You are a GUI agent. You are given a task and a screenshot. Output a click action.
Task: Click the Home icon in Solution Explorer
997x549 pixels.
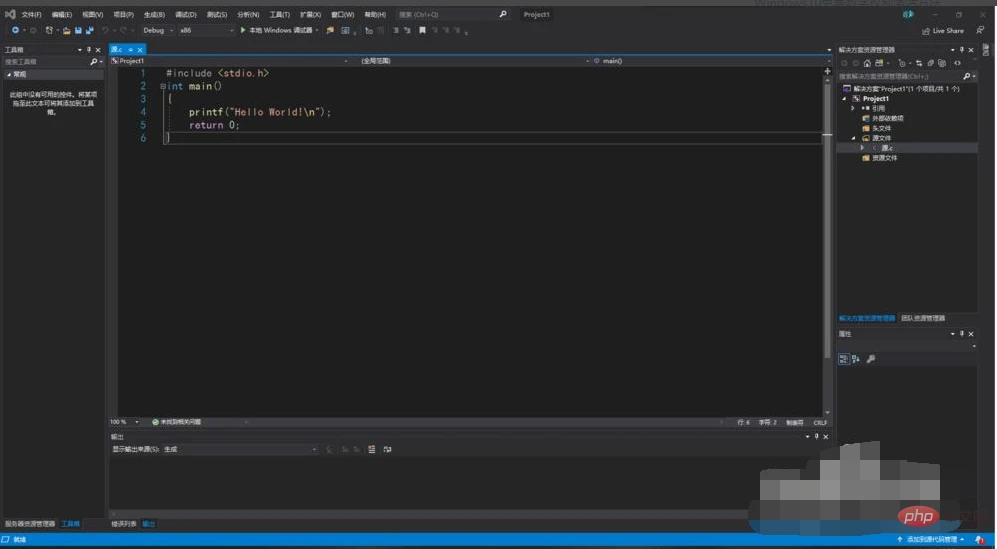[x=868, y=63]
